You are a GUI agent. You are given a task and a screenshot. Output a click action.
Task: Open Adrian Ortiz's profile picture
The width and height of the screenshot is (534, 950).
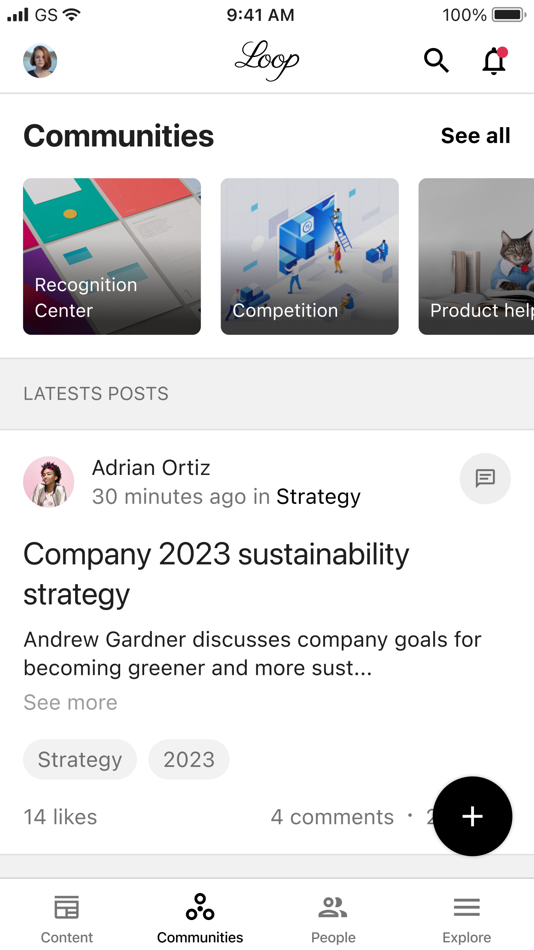[x=48, y=482]
